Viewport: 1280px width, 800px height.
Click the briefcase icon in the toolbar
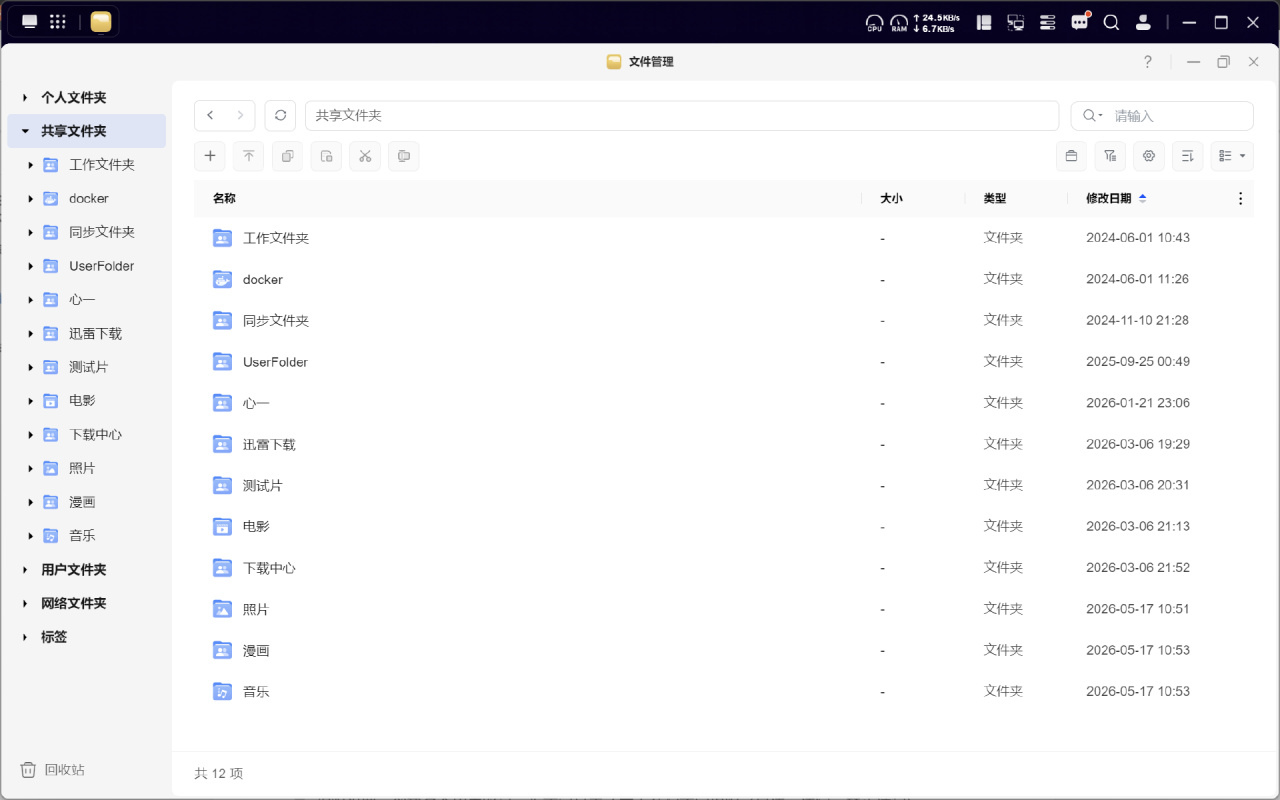(x=1071, y=156)
